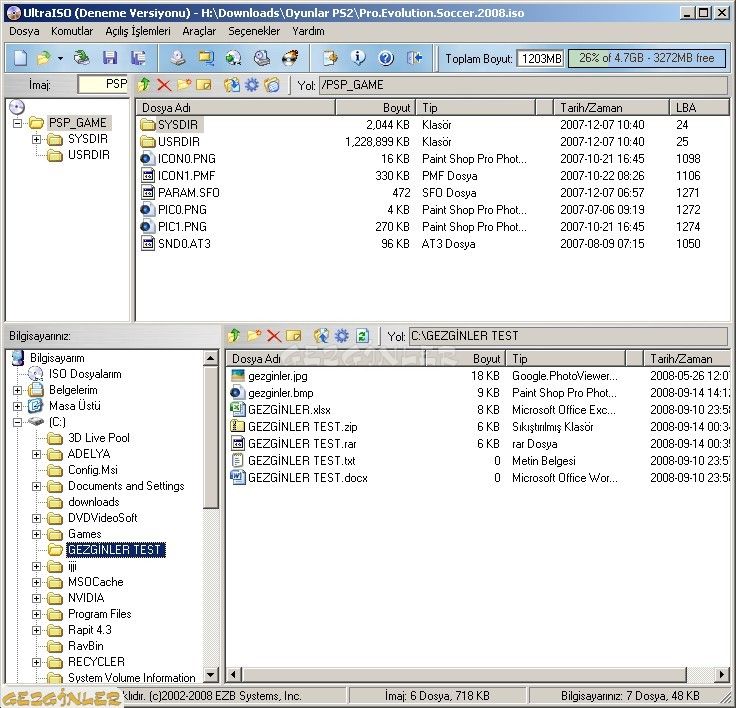Click the New image blank-page icon
The image size is (736, 708).
(x=20, y=58)
